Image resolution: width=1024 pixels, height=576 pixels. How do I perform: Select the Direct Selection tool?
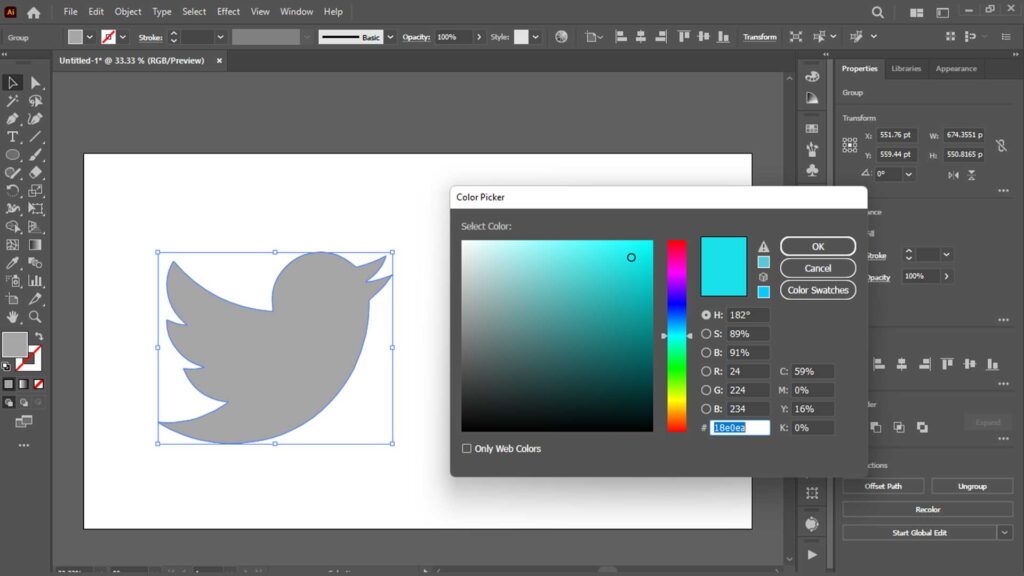[x=35, y=83]
